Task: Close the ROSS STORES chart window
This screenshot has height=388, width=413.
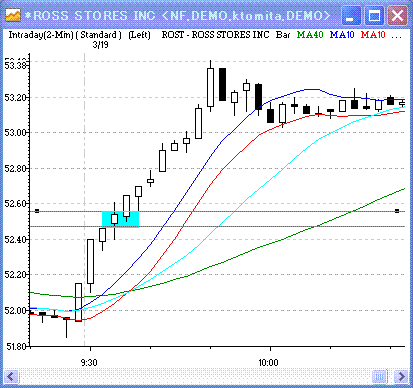Action: tap(397, 16)
